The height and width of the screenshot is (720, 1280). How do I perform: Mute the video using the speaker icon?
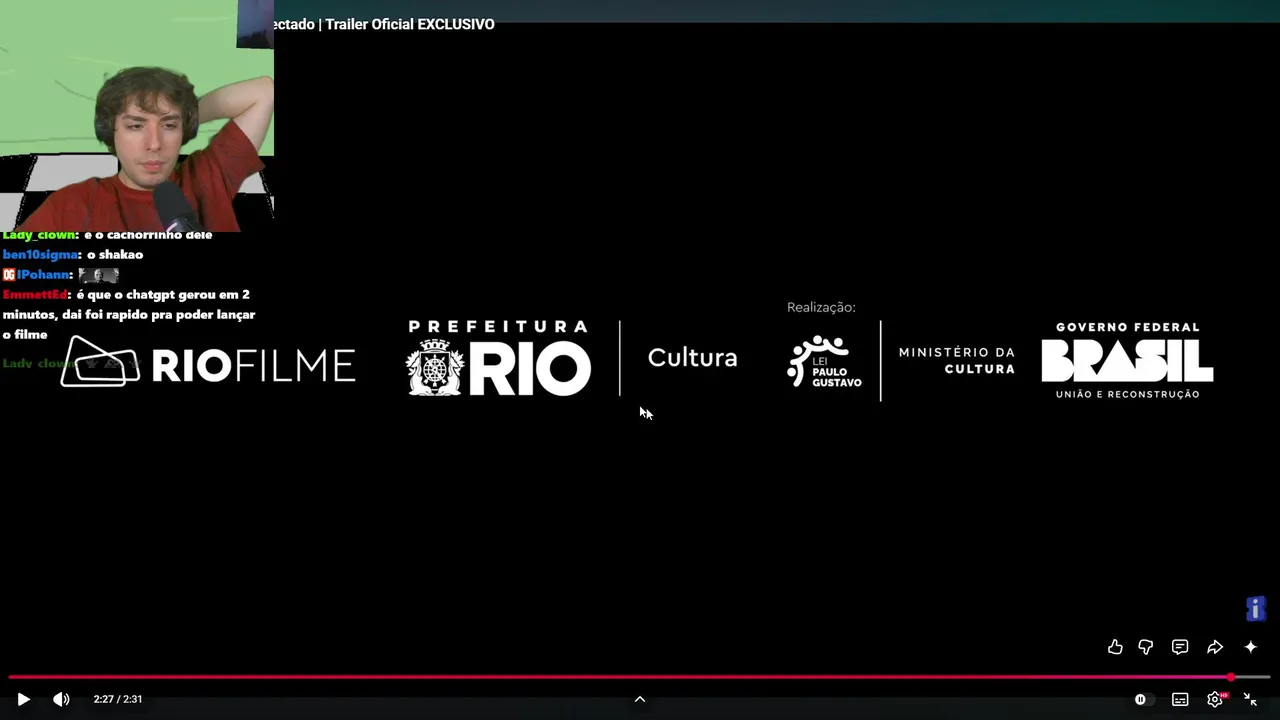[x=61, y=699]
